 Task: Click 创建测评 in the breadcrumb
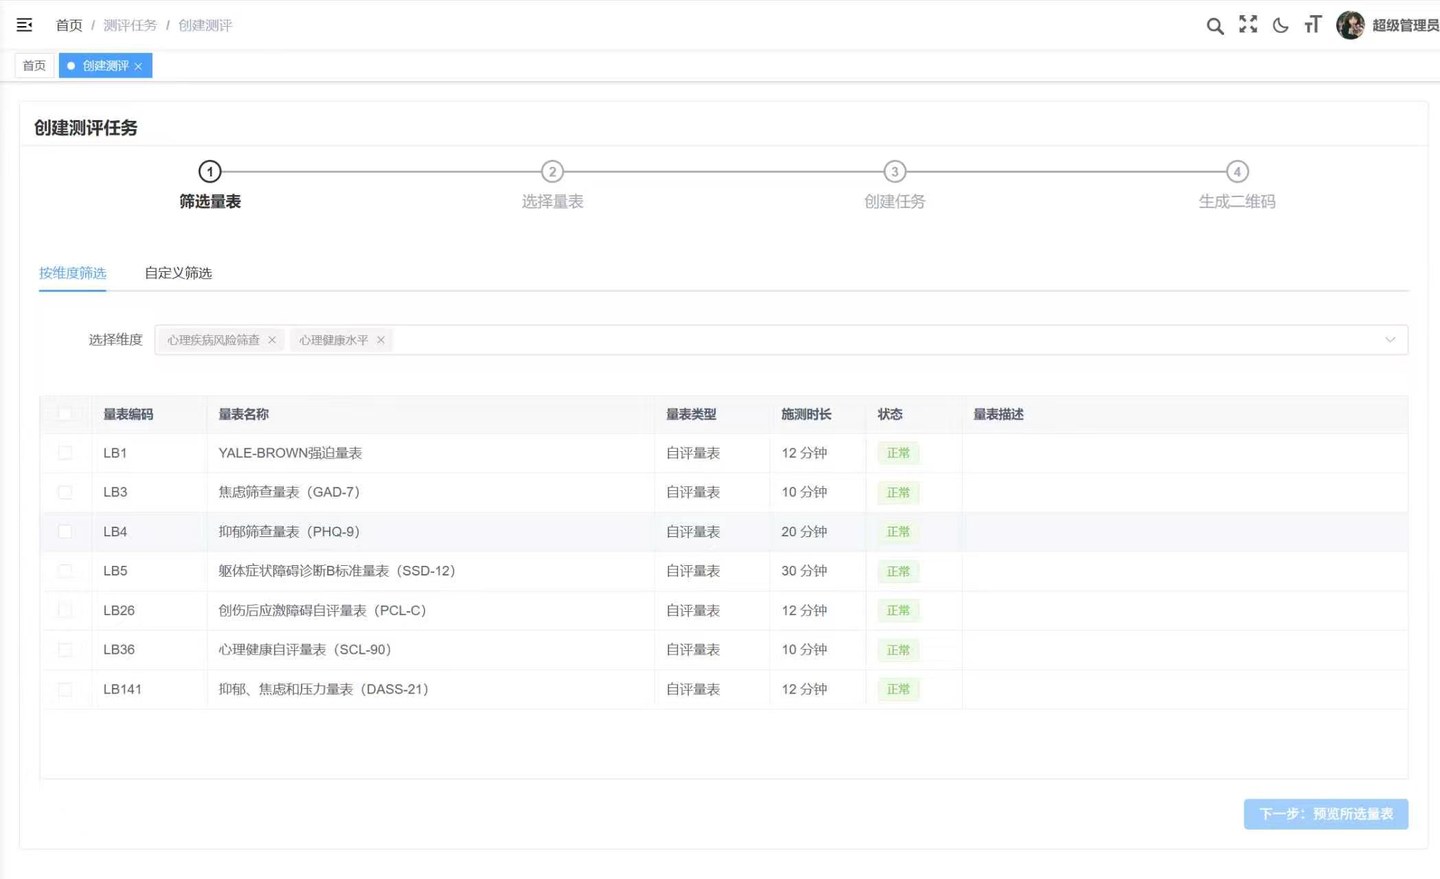coord(205,26)
